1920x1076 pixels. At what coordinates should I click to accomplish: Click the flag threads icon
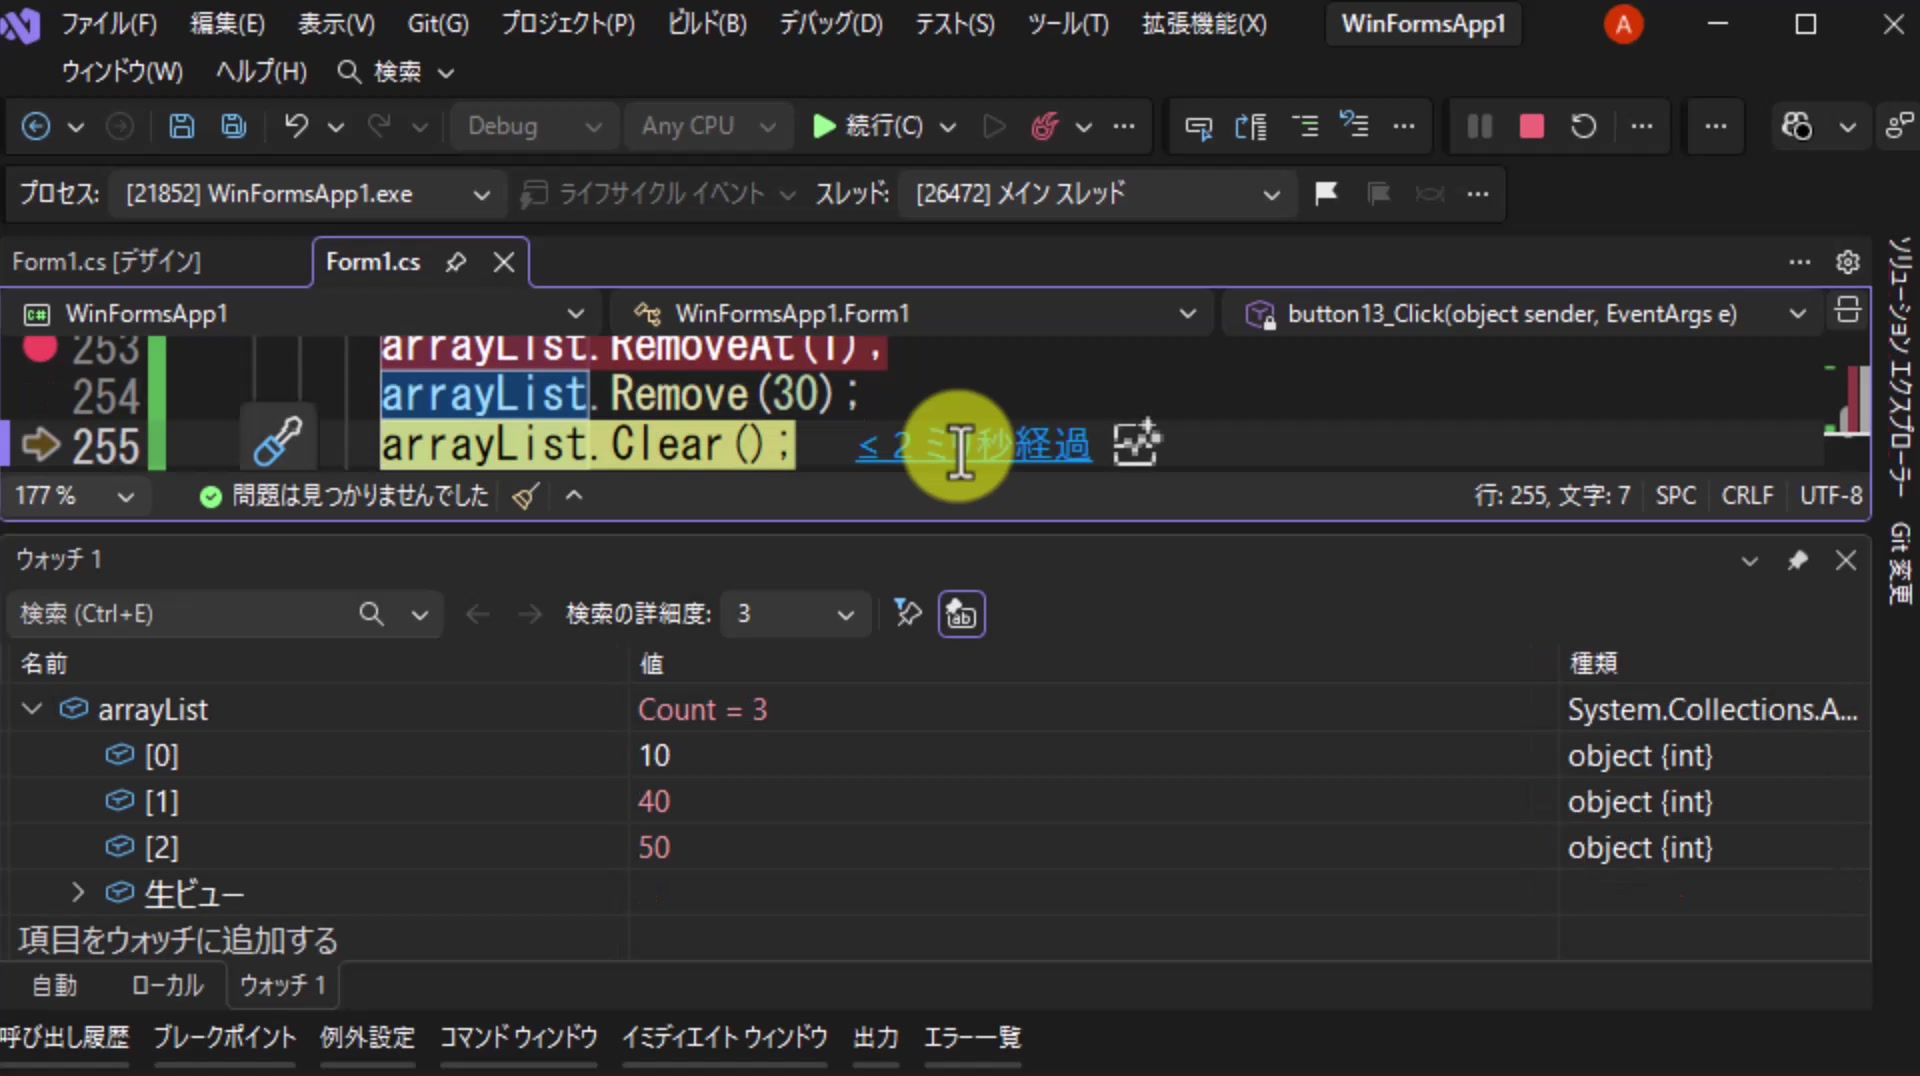[1326, 193]
